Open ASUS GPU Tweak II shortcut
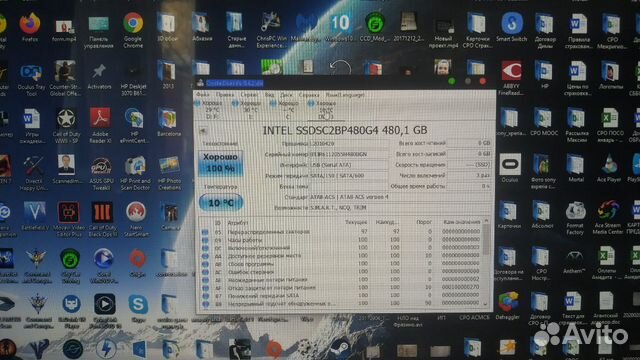 (101, 173)
